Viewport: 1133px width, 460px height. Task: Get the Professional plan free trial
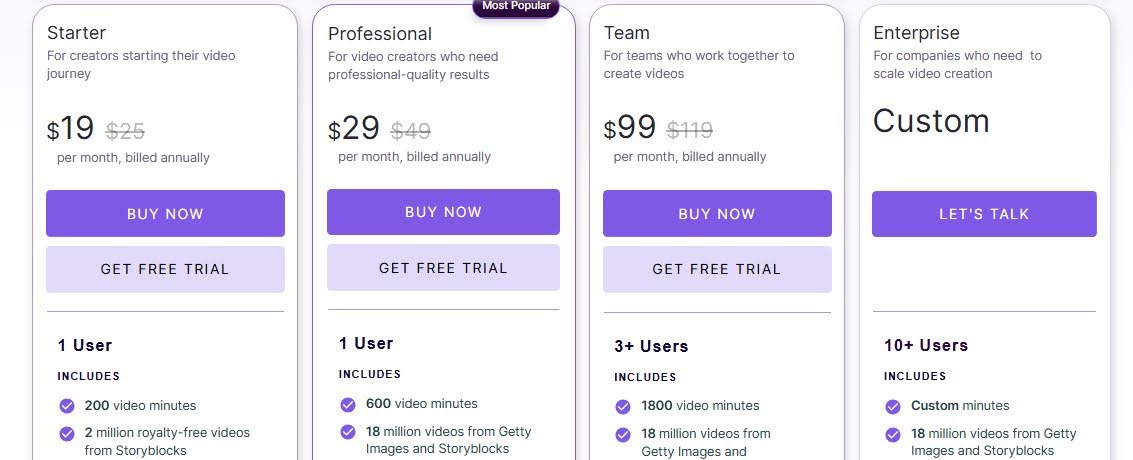tap(443, 268)
